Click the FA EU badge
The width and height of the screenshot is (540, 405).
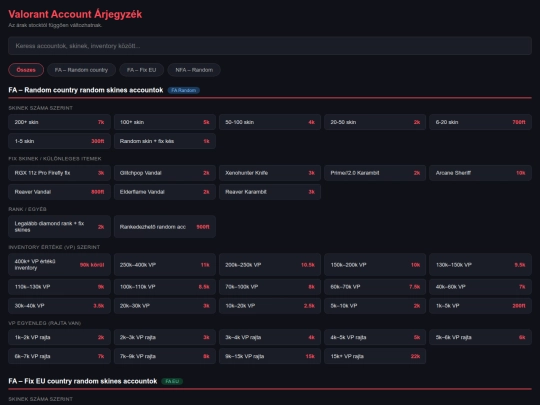click(x=172, y=381)
